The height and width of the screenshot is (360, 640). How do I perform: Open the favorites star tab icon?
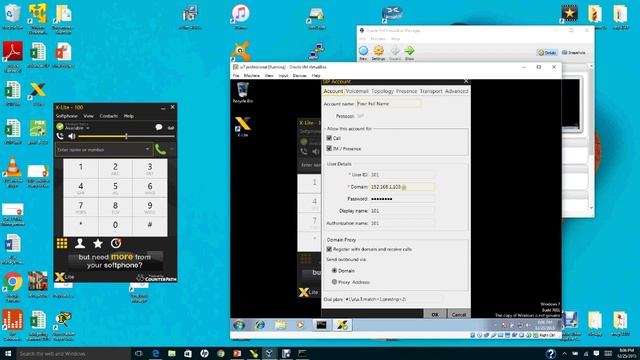click(98, 244)
